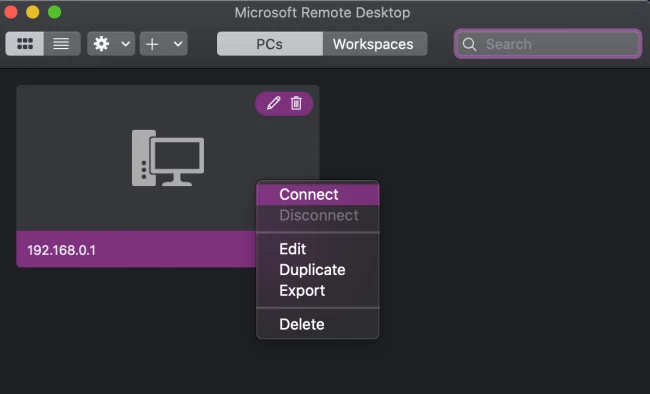Viewport: 650px width, 394px height.
Task: Switch to the list view icon
Action: coord(61,44)
